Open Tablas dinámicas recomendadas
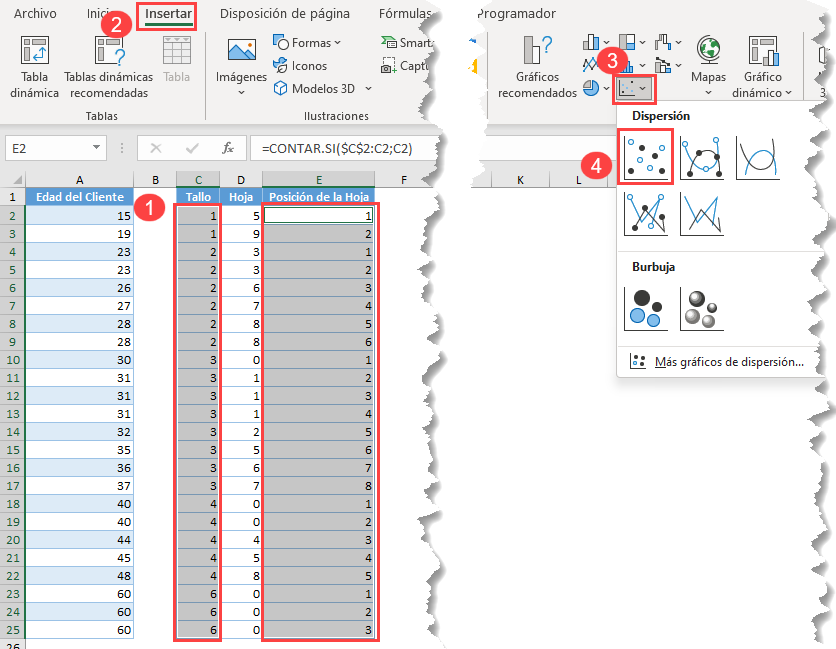Screen dimensions: 836x649 (109, 66)
